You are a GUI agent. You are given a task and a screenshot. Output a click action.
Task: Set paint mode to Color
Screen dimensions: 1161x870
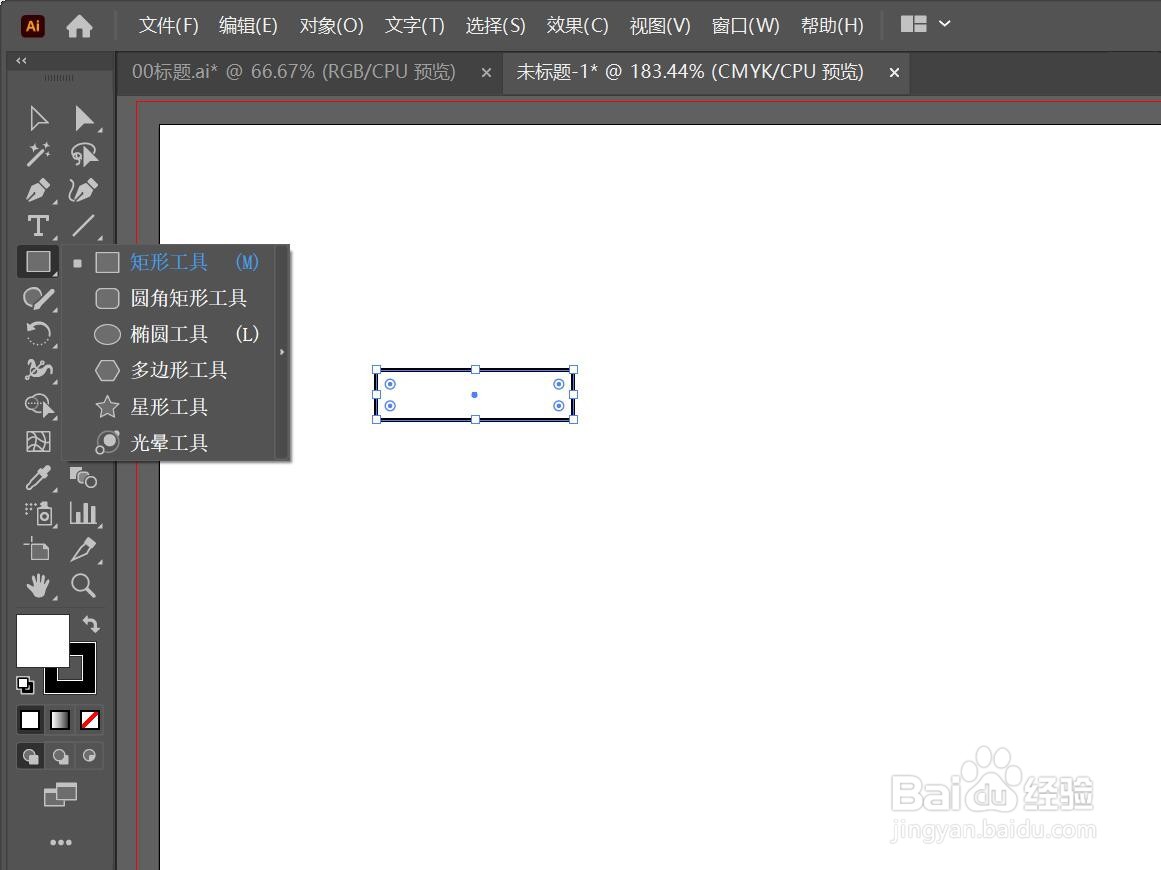(30, 720)
